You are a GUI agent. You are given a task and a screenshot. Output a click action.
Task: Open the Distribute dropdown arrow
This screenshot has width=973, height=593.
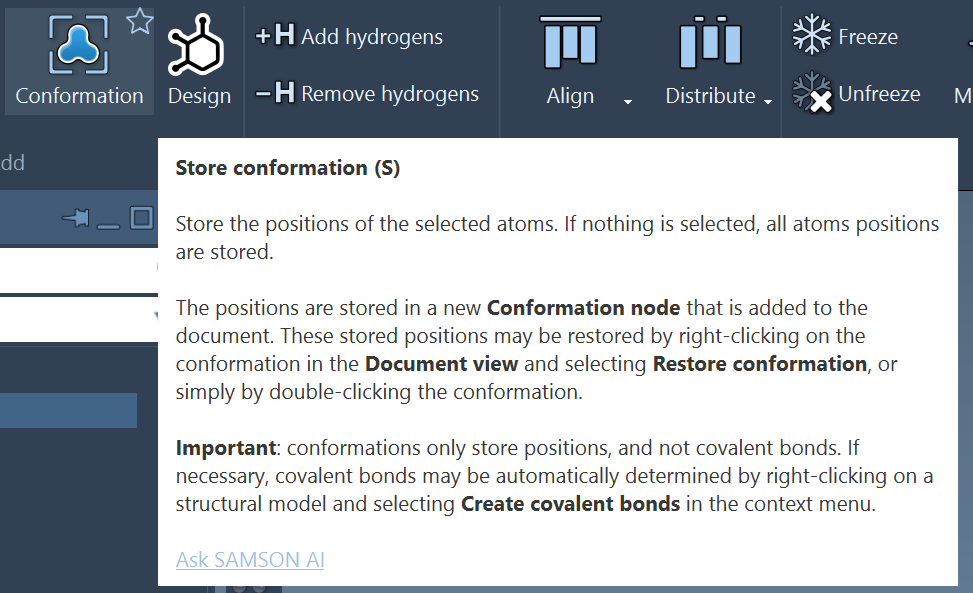[768, 101]
